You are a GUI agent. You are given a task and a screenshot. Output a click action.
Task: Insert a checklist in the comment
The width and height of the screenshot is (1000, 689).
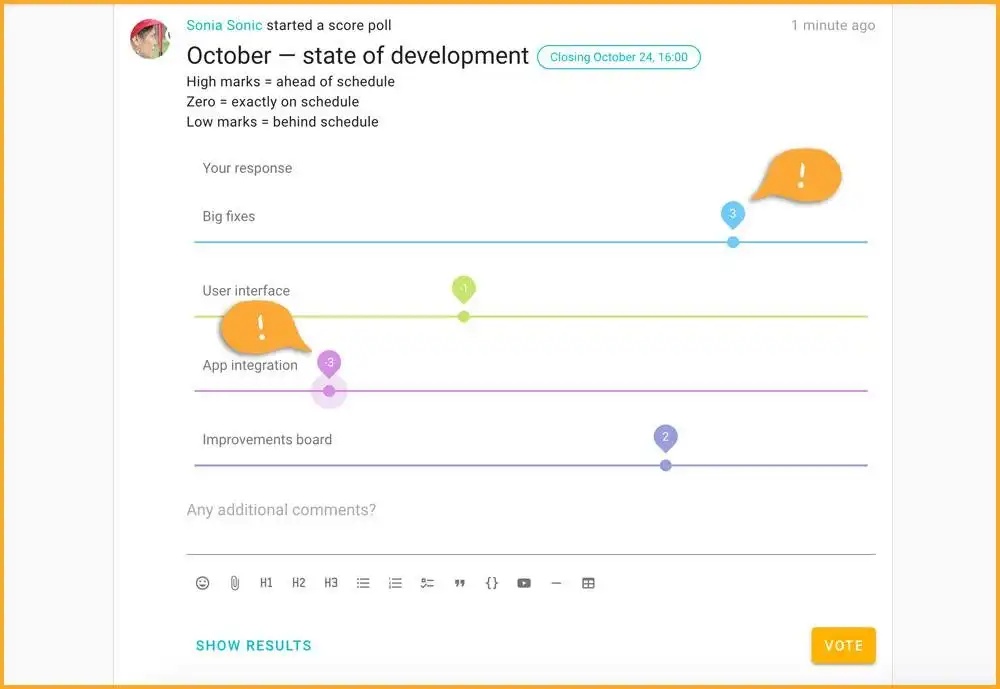427,583
